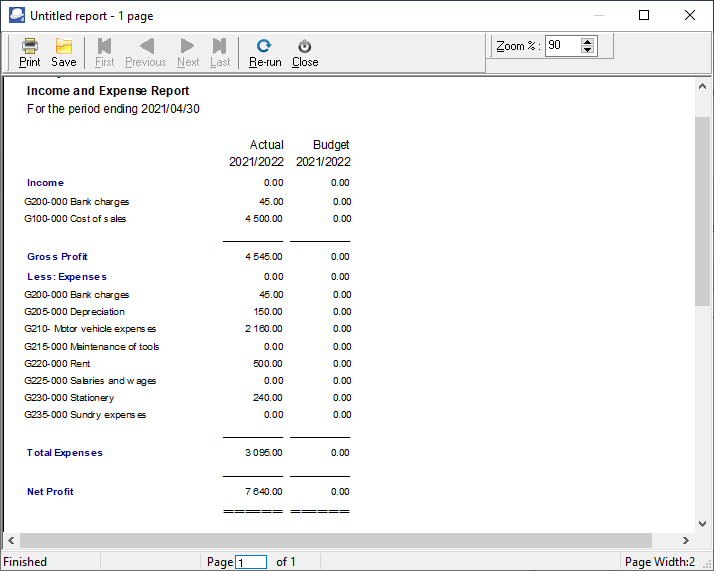The image size is (714, 571).
Task: Click the 'Finished' status bar text
Action: point(25,562)
